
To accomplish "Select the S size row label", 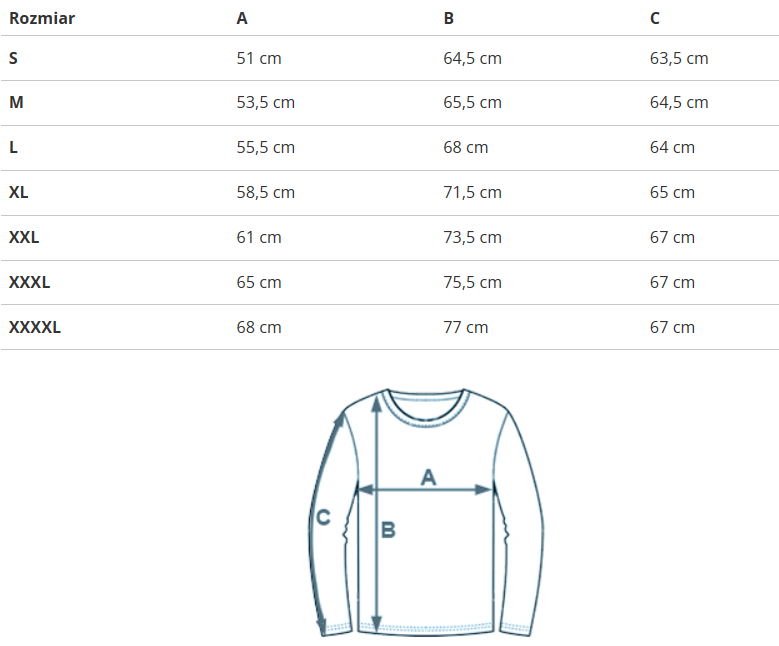I will point(14,58).
